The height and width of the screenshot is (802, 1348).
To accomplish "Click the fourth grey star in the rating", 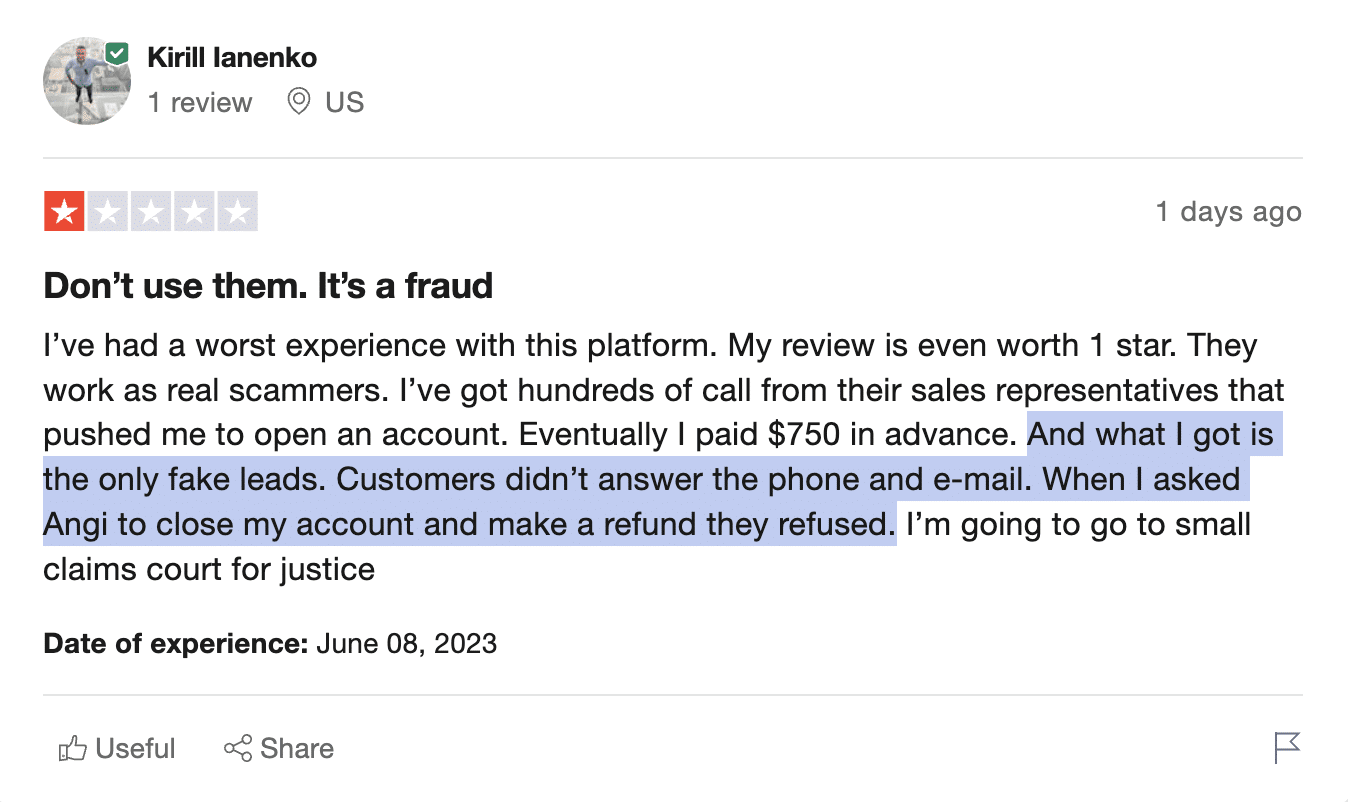I will (x=194, y=212).
